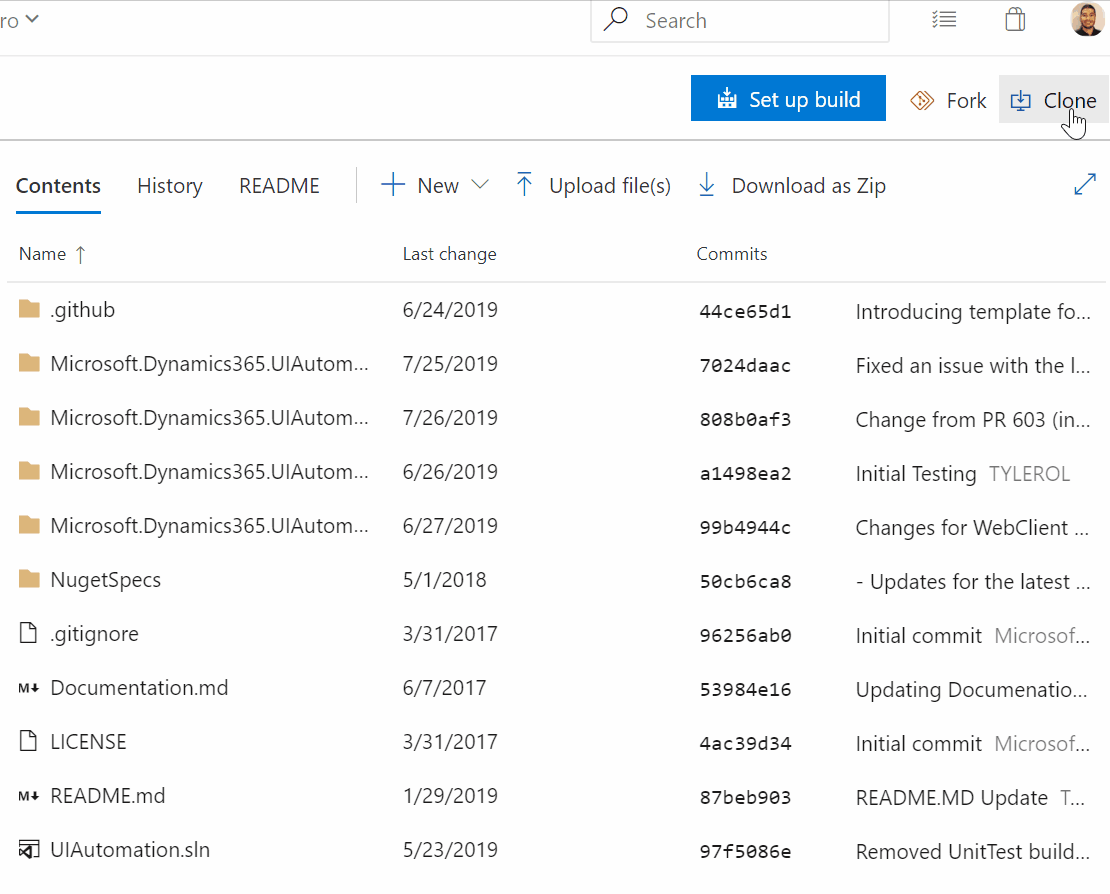
Task: Click the Clone repository icon
Action: tap(1020, 101)
